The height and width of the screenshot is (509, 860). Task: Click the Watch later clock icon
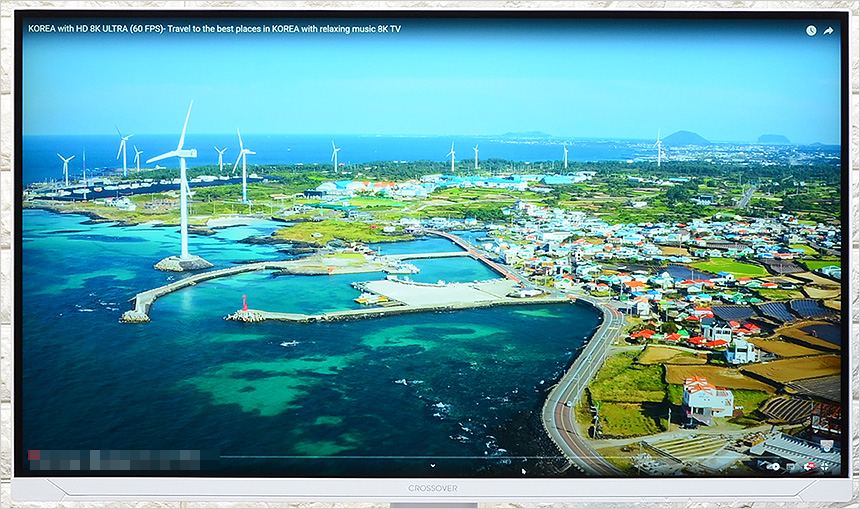(x=811, y=31)
